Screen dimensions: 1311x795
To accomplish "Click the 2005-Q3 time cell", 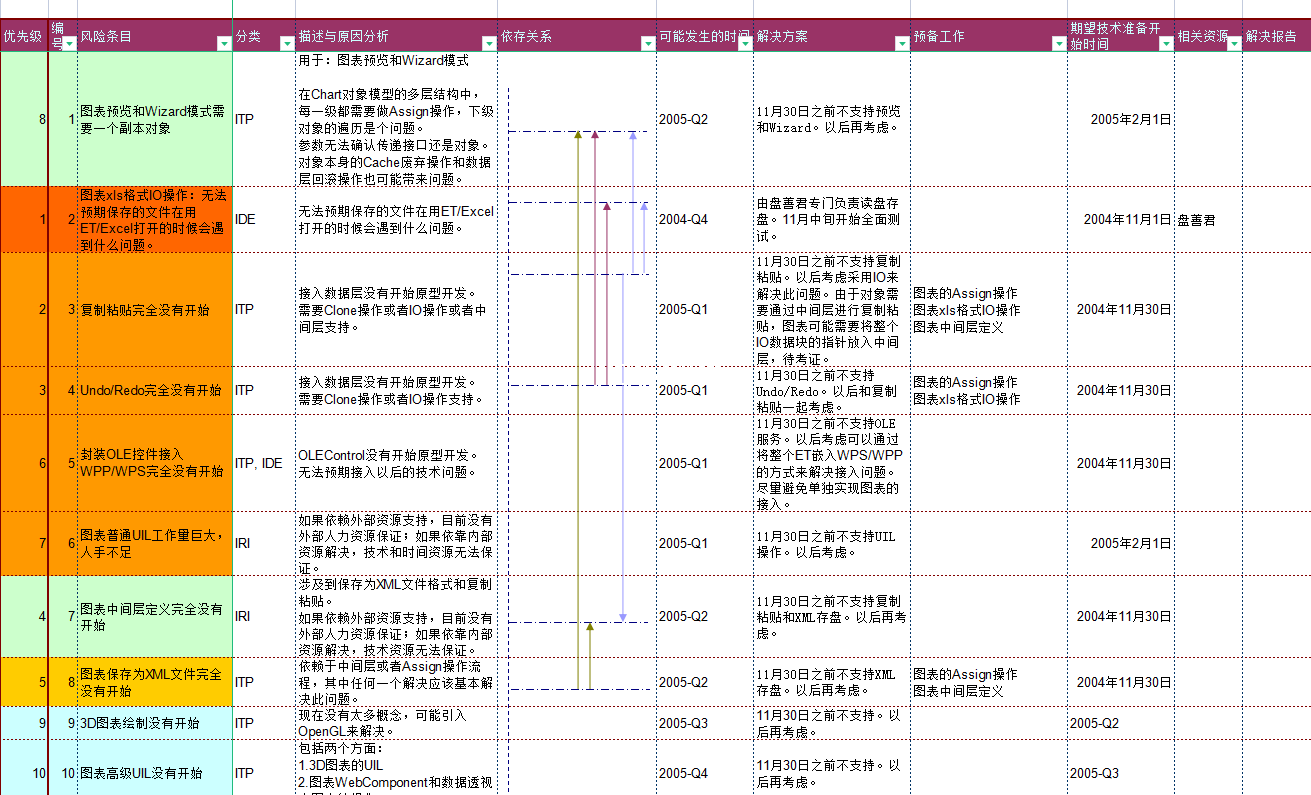I will point(704,723).
